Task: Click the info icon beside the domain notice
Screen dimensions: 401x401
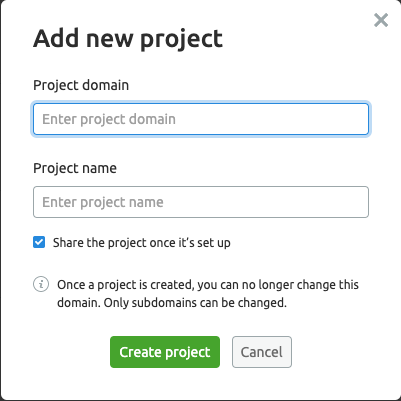Action: click(x=41, y=284)
